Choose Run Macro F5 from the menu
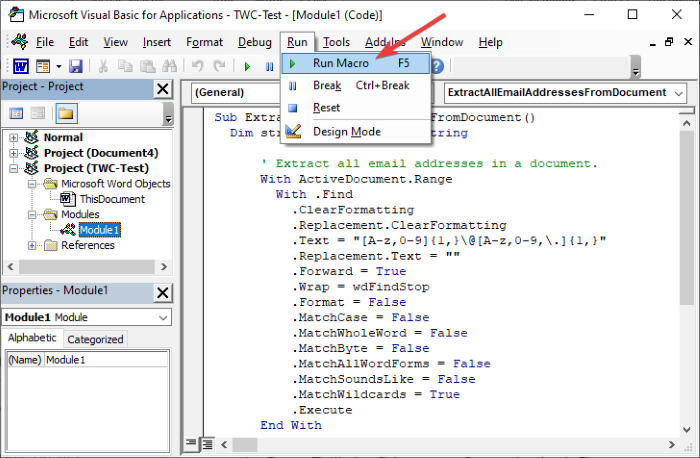 [x=355, y=63]
